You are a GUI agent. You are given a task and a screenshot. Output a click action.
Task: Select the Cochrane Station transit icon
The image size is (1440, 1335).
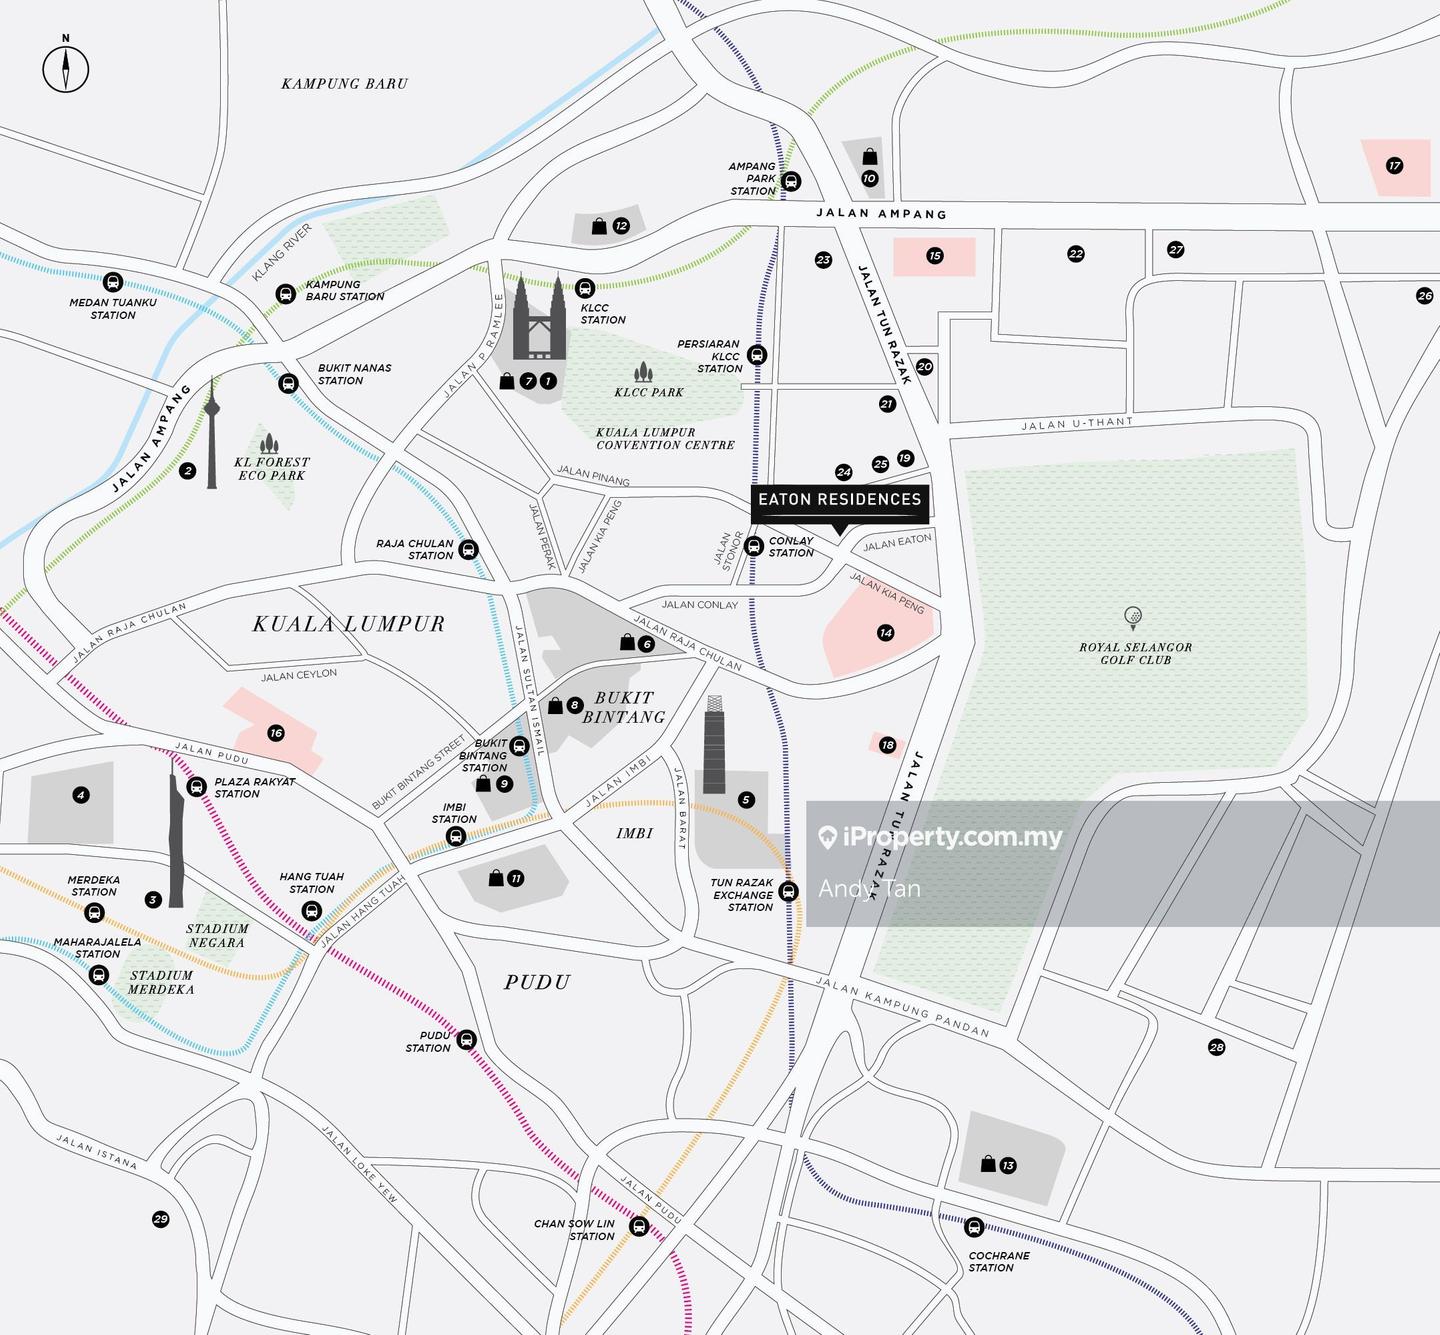[973, 1227]
